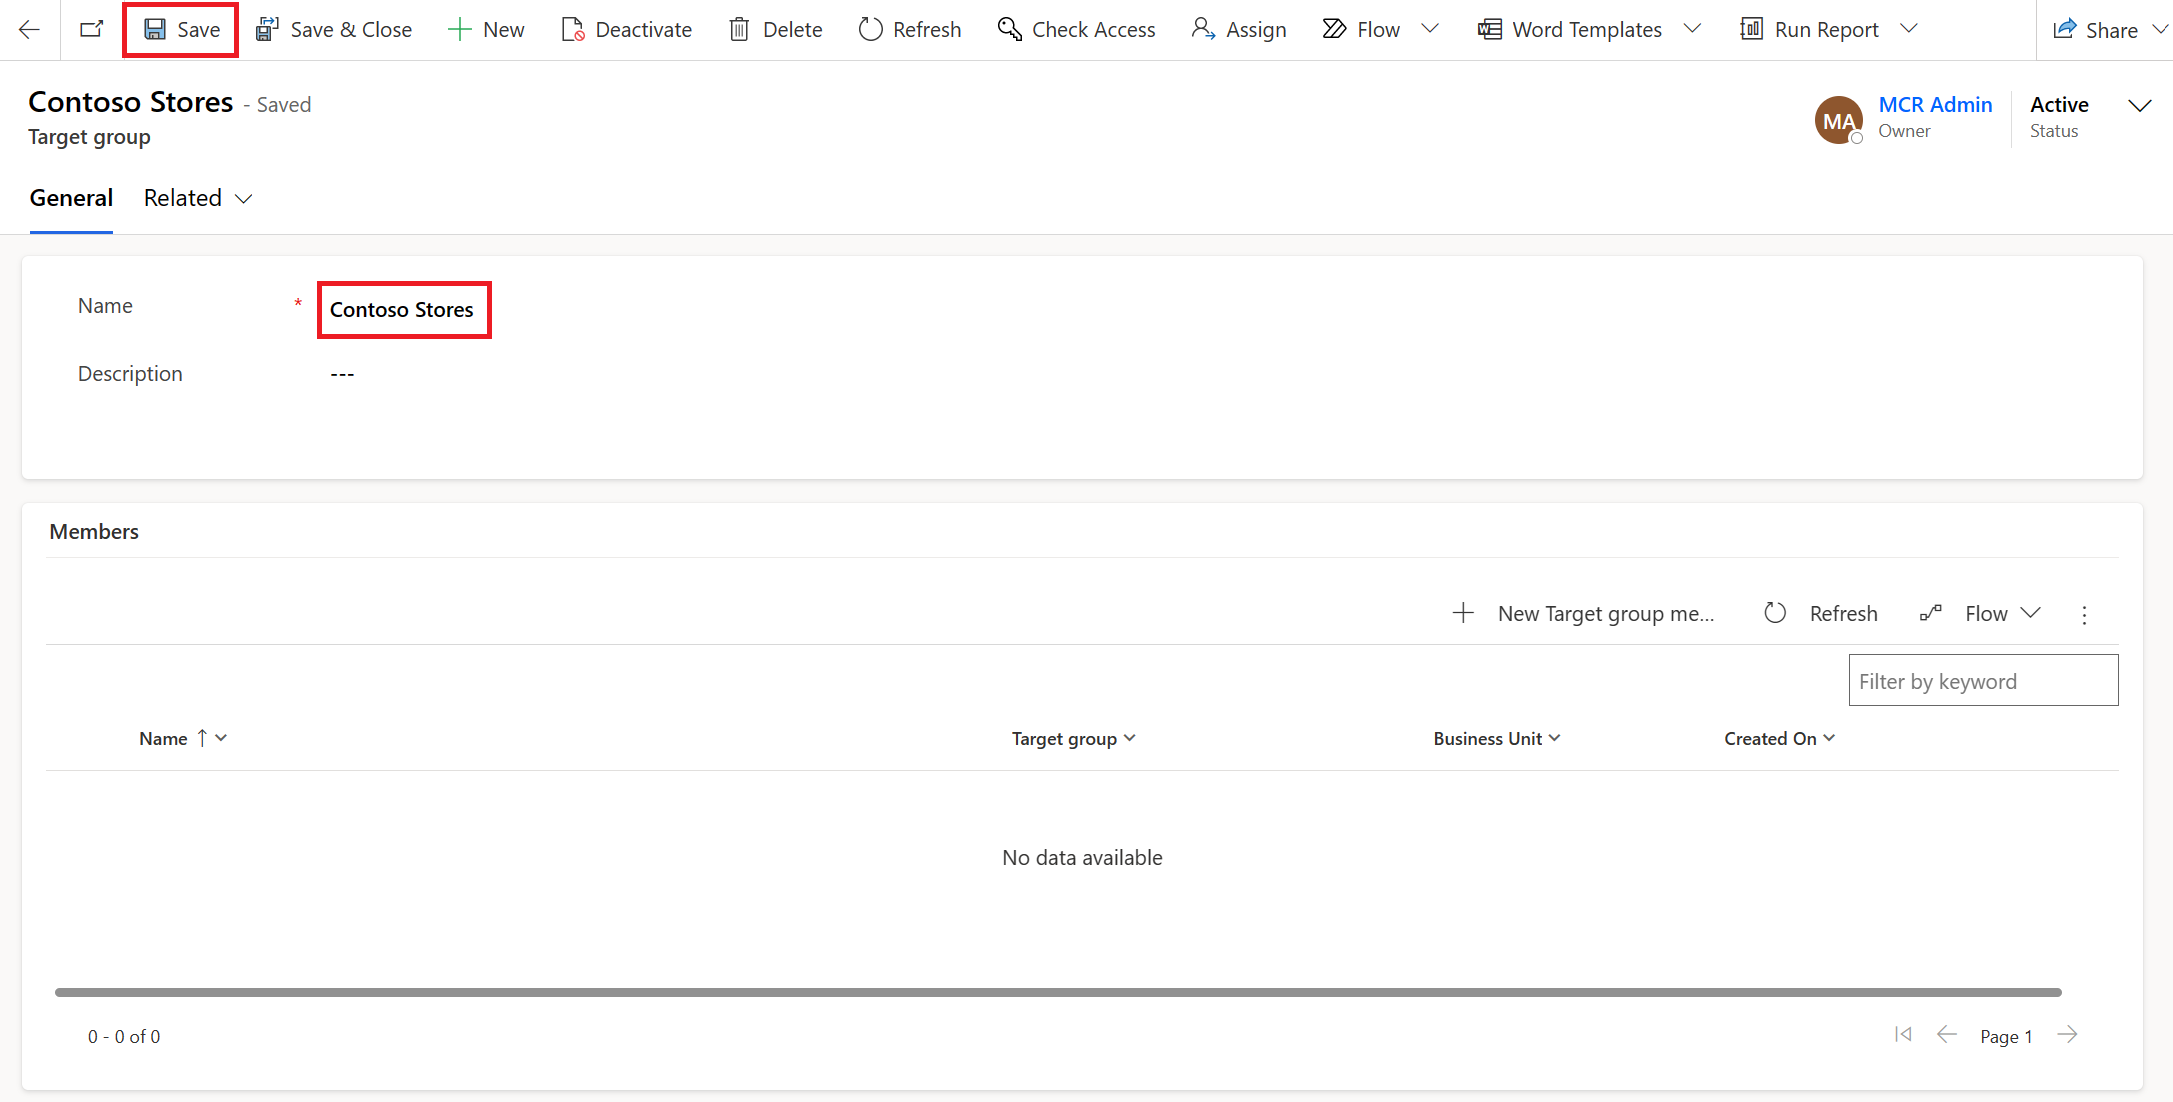Click Save & Close

334,30
